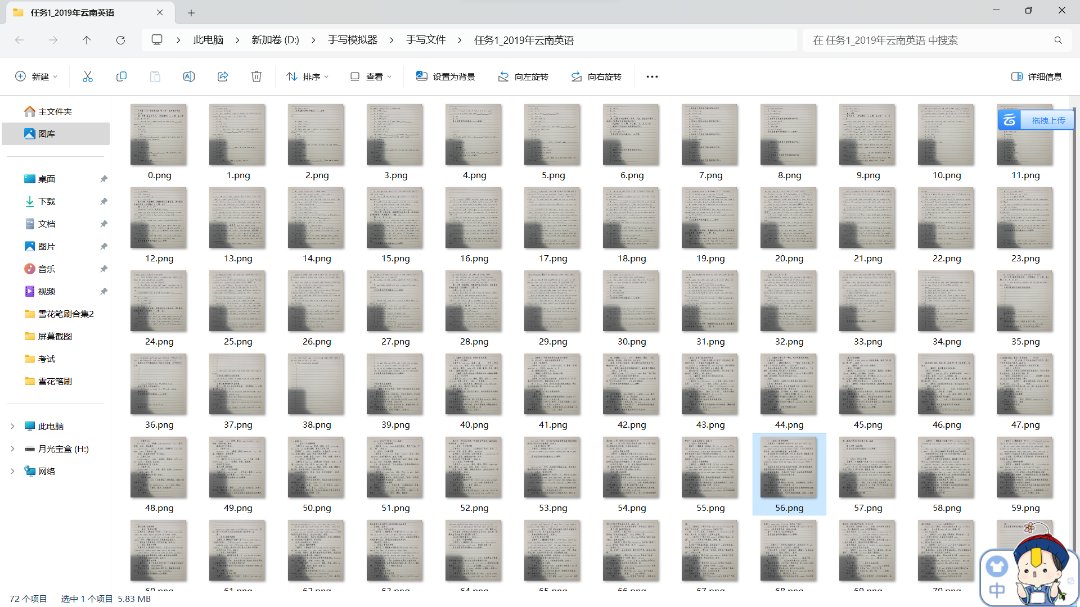1080x607 pixels.
Task: Open a new tab with plus button
Action: [191, 12]
